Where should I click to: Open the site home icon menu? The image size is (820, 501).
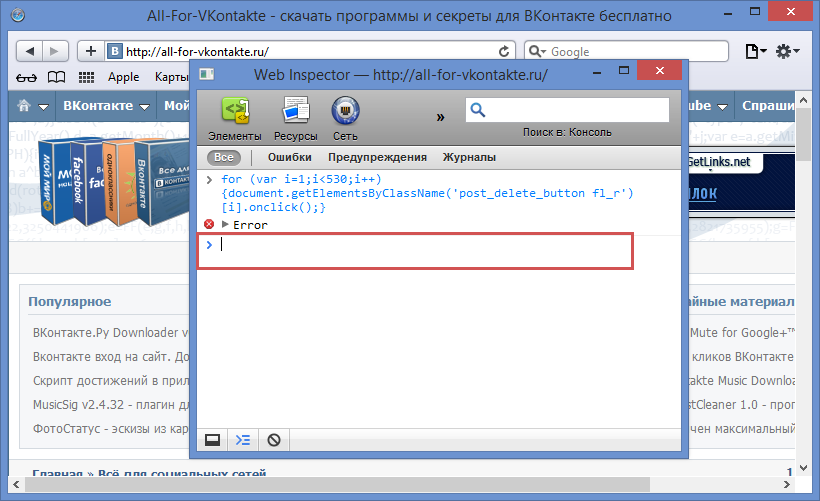pos(32,106)
